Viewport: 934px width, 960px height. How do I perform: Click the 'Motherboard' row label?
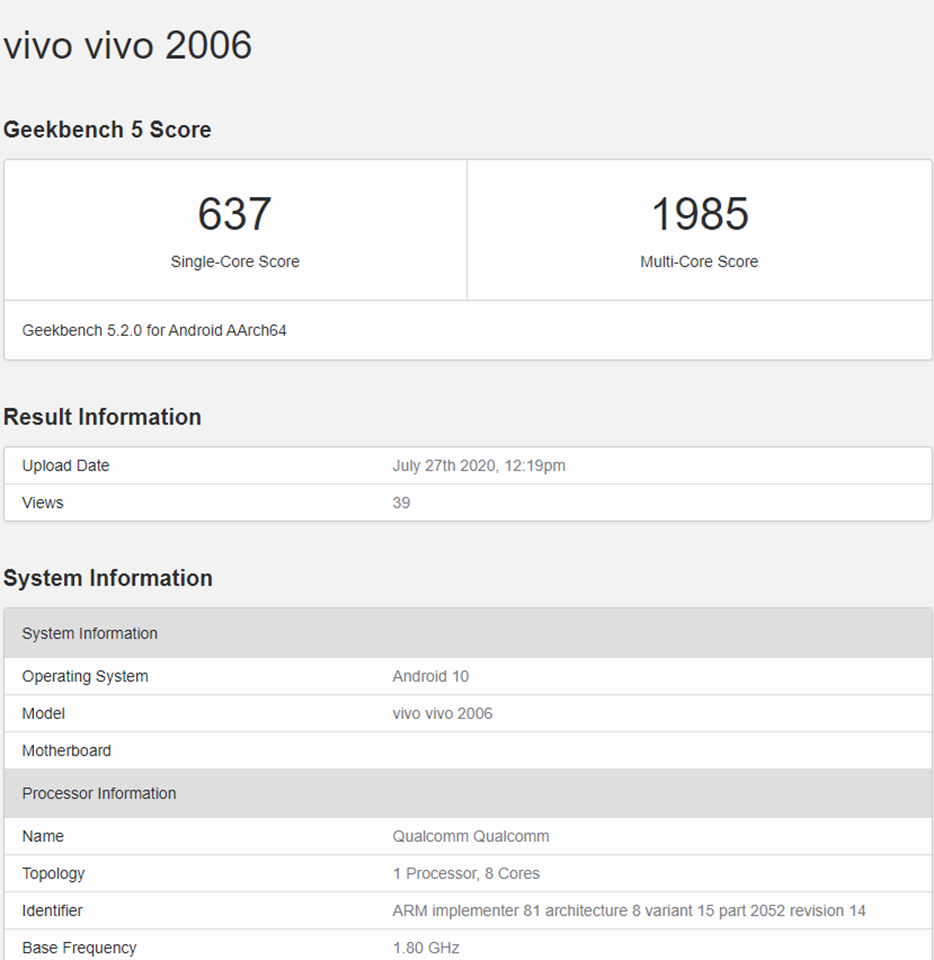click(x=66, y=751)
